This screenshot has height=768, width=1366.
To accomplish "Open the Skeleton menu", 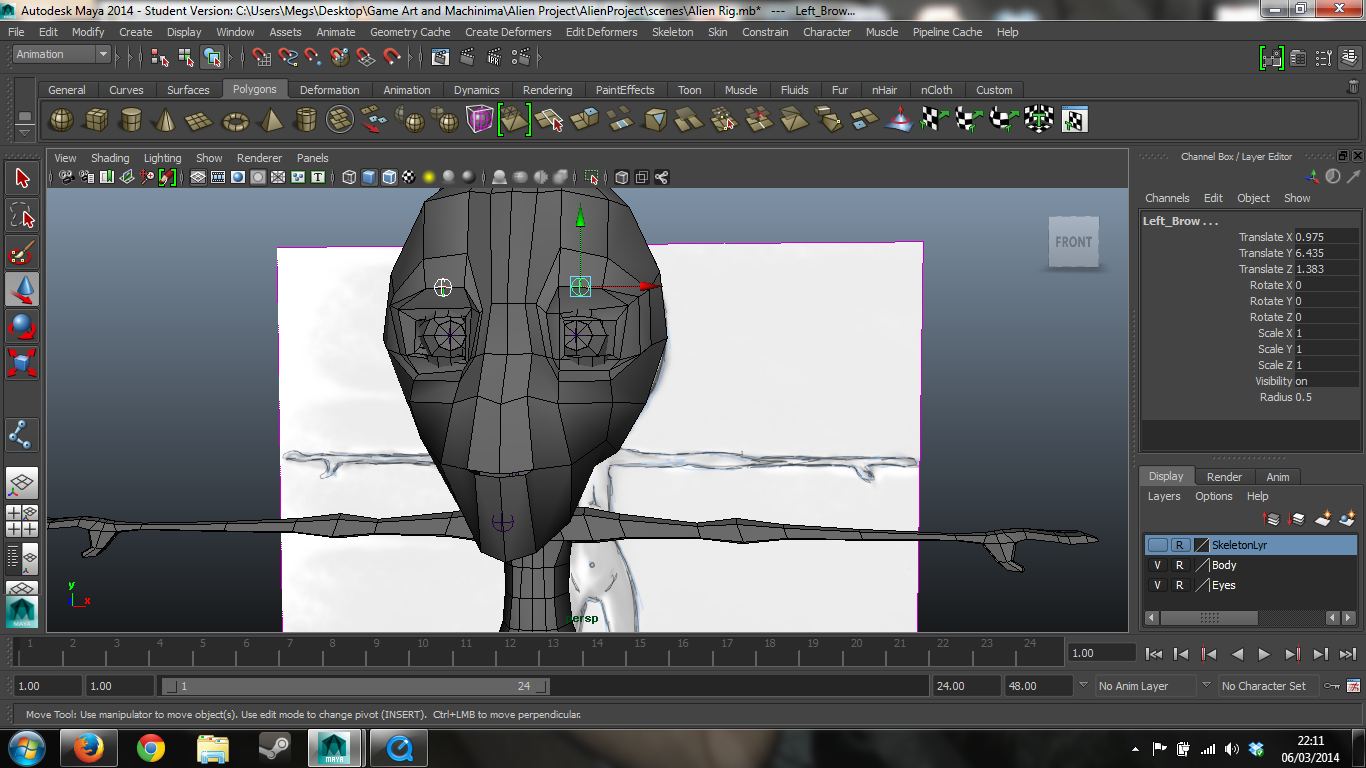I will tap(672, 31).
